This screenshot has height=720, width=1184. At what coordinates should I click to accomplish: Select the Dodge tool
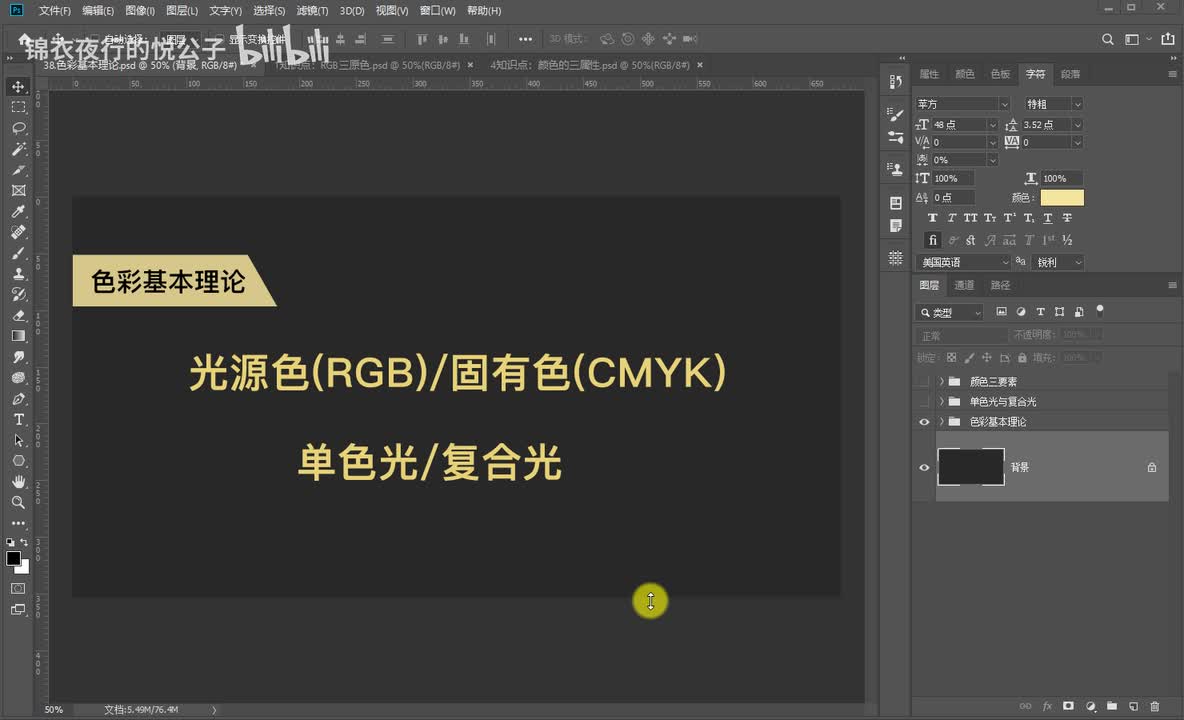click(x=18, y=377)
